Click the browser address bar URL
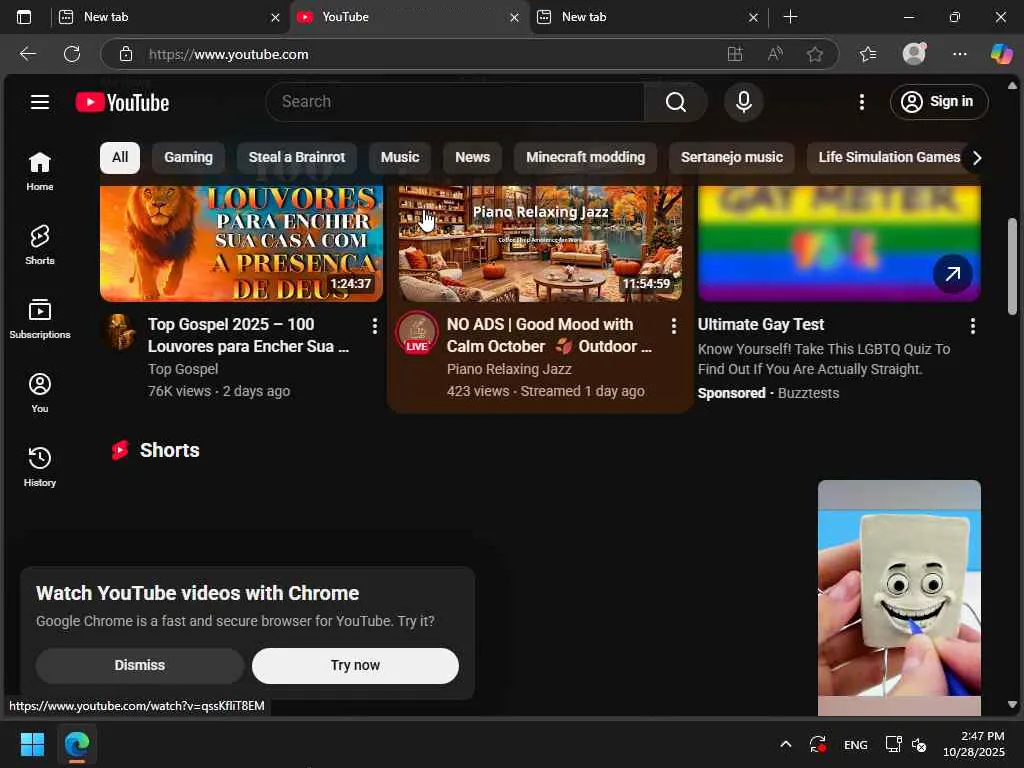Screen dimensions: 1024x768 (x=229, y=54)
